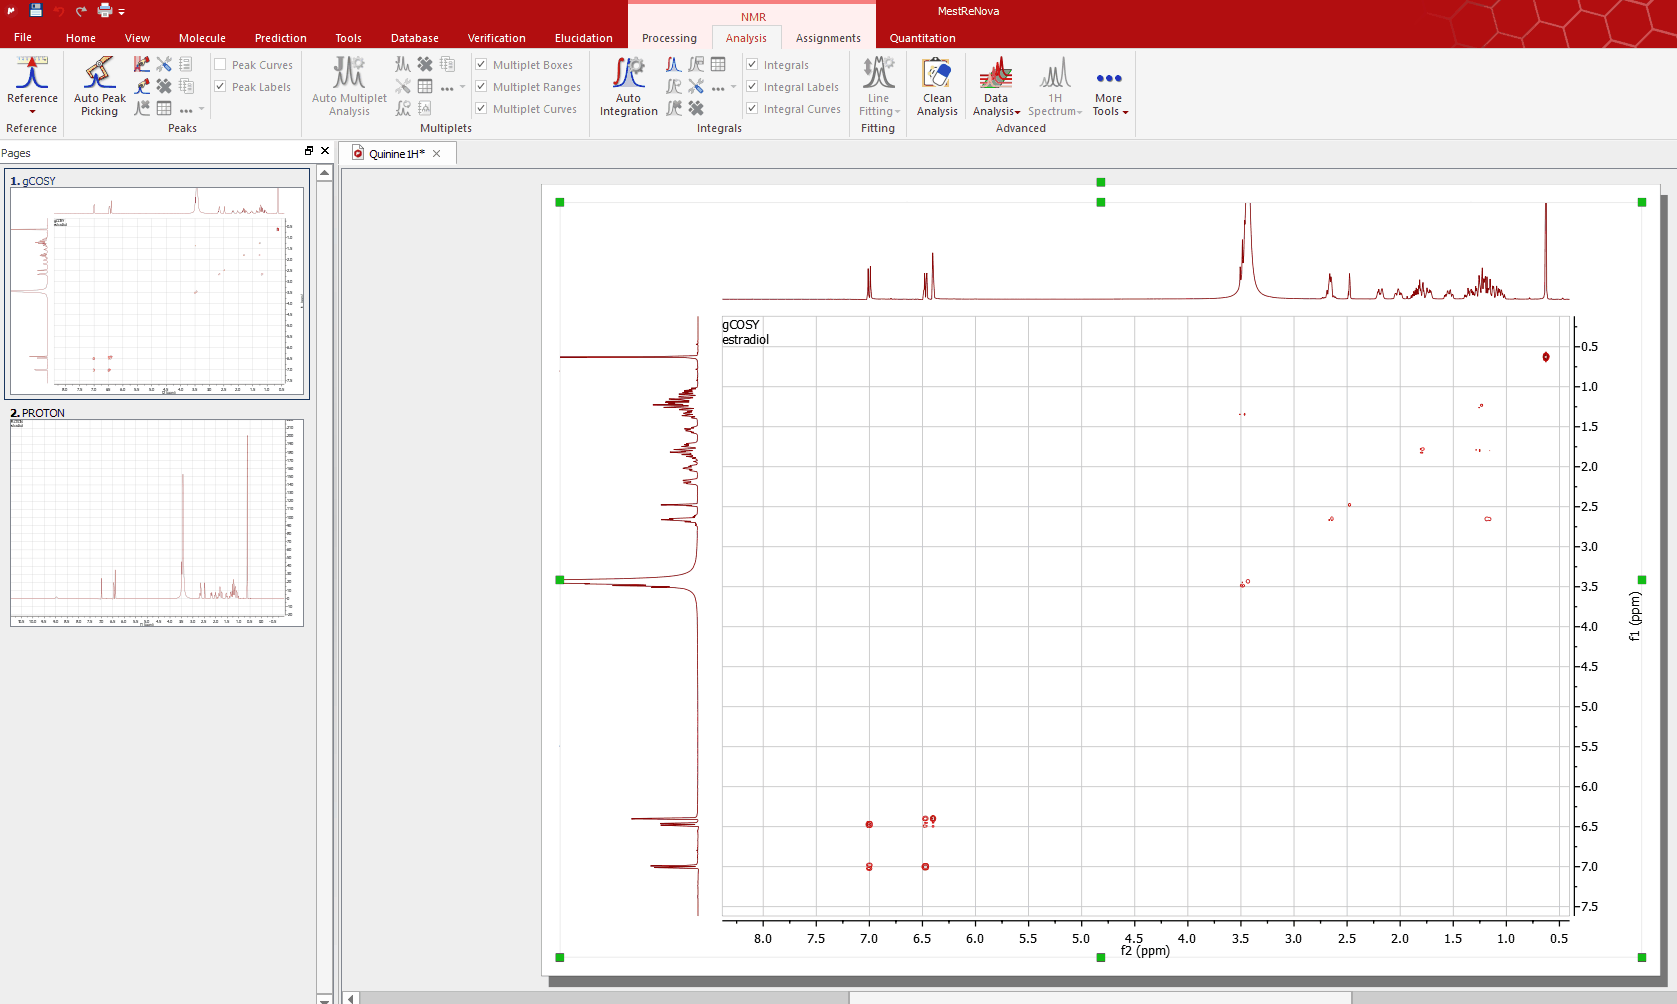Expand the Reference dropdown arrow

32,112
